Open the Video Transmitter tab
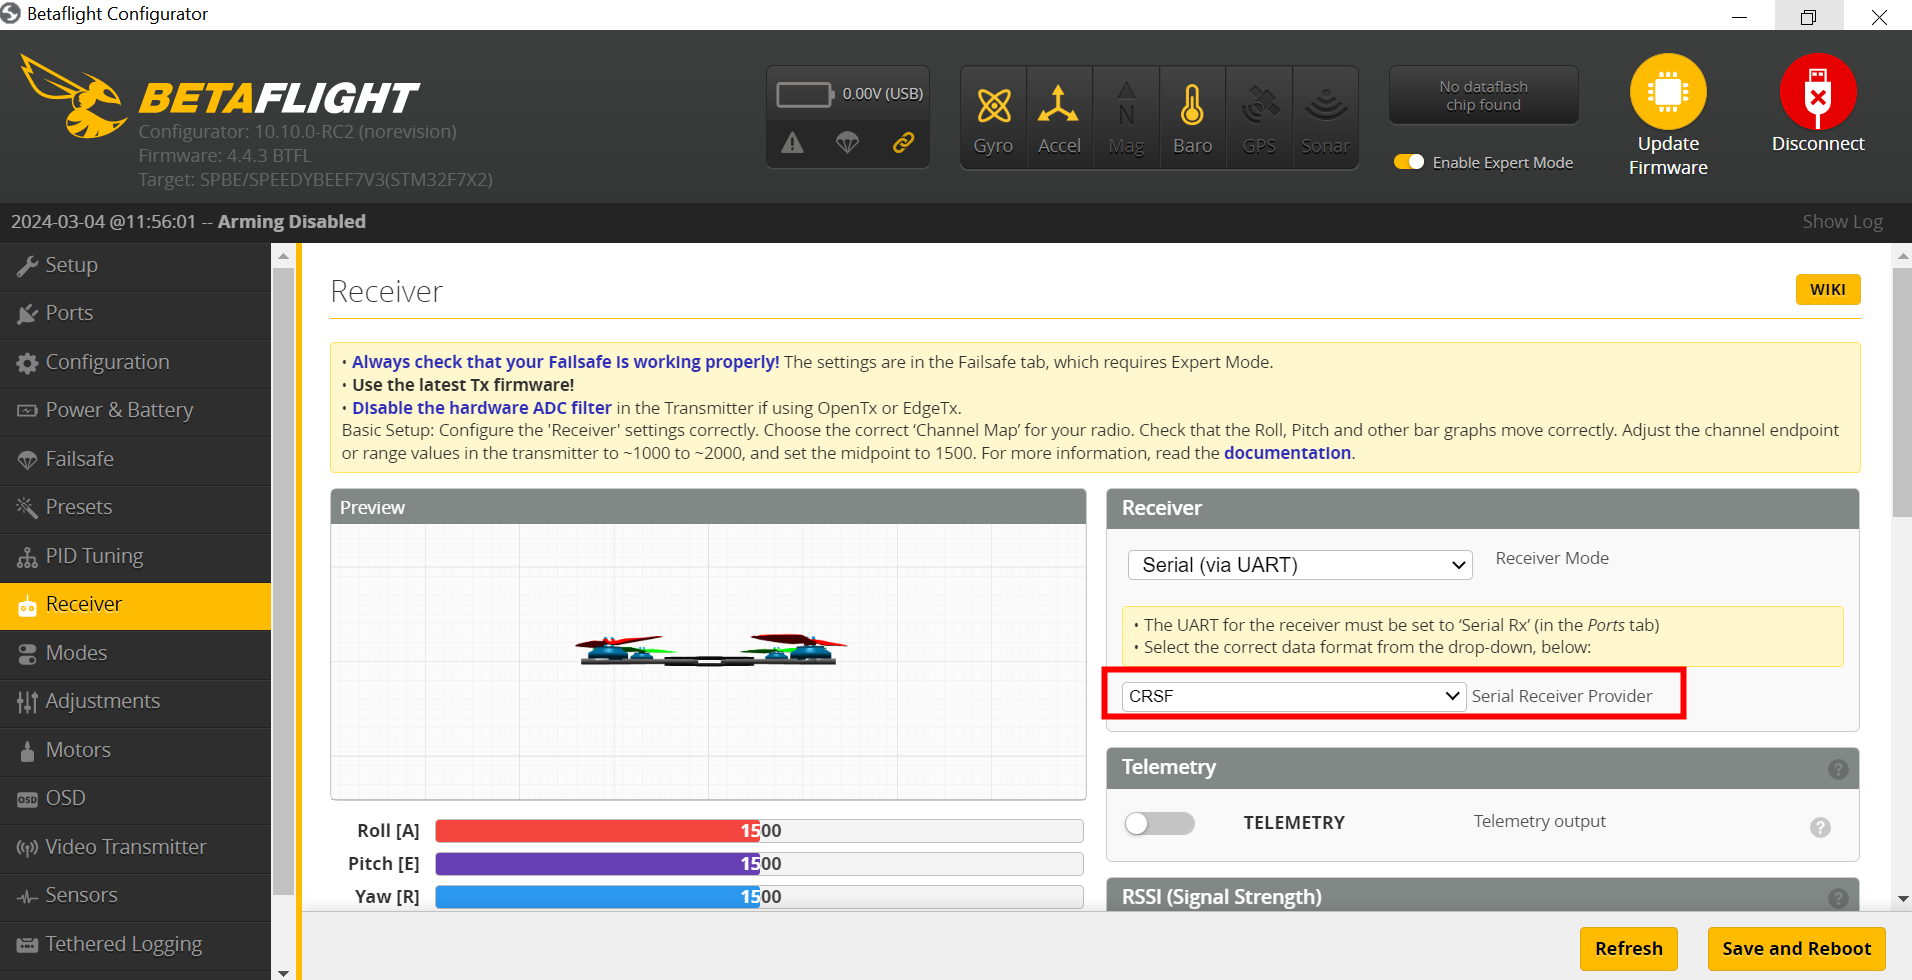1912x980 pixels. pos(135,848)
